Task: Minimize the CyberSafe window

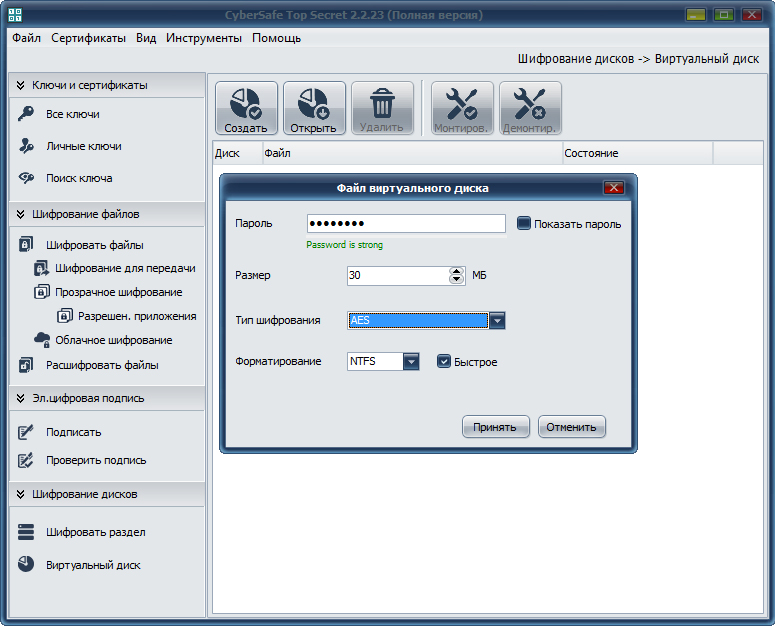Action: pyautogui.click(x=695, y=14)
